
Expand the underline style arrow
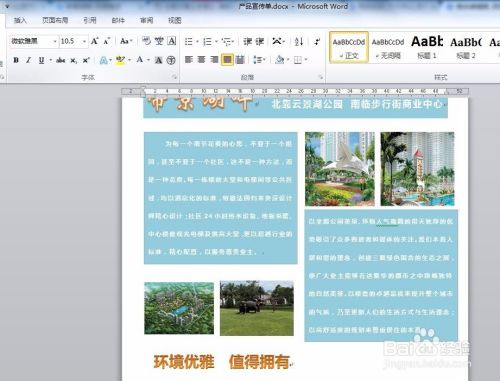point(50,60)
